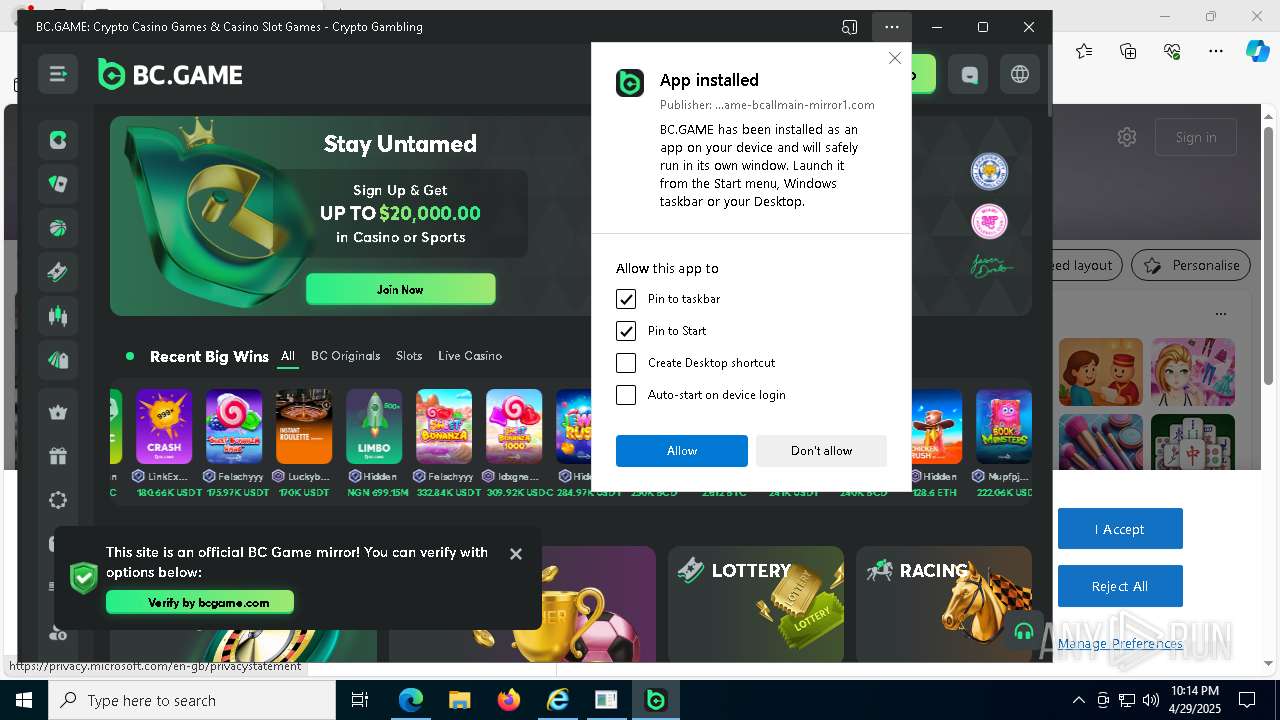Open File Explorer from taskbar

459,700
